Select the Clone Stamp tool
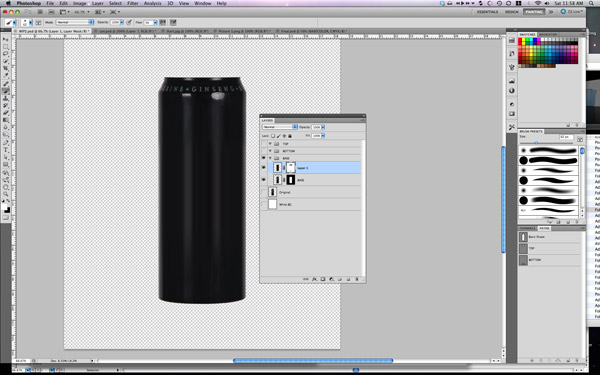Image resolution: width=600 pixels, height=375 pixels. pos(6,98)
